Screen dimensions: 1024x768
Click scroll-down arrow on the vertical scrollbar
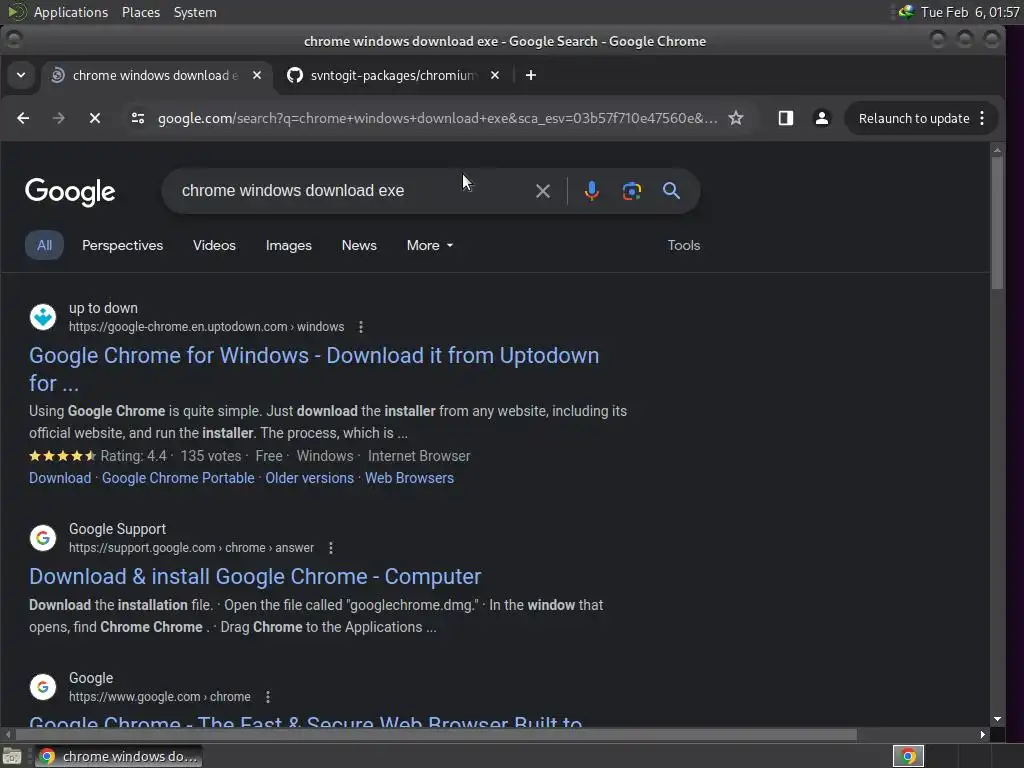997,719
